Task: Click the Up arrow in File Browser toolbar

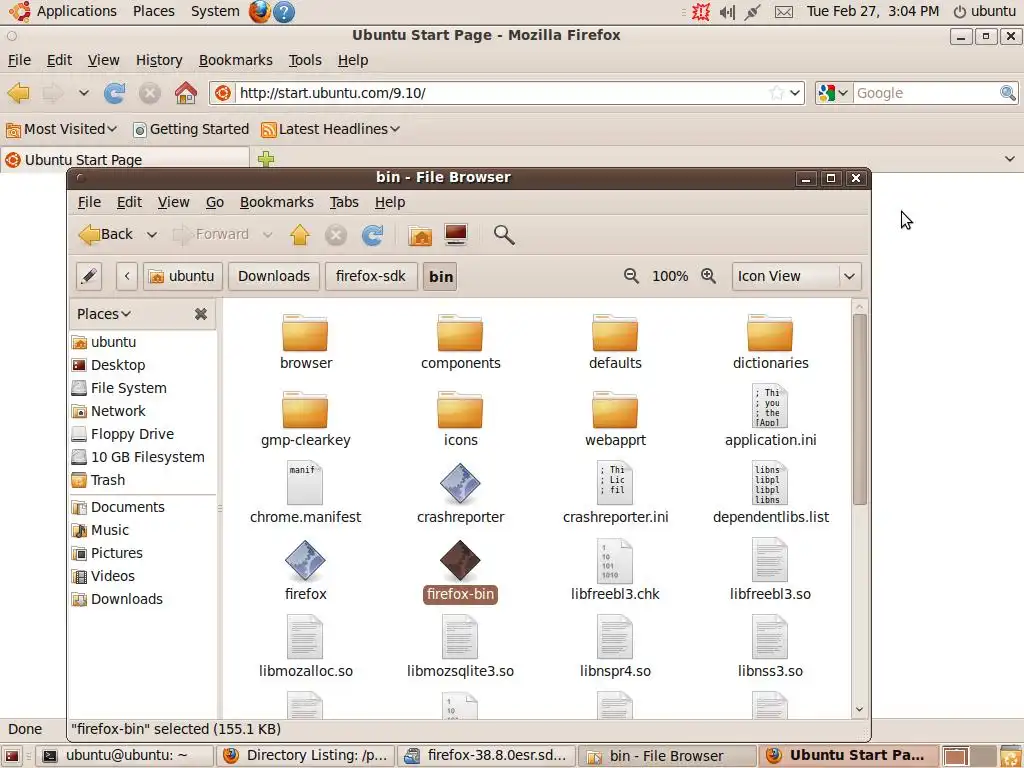Action: [300, 234]
